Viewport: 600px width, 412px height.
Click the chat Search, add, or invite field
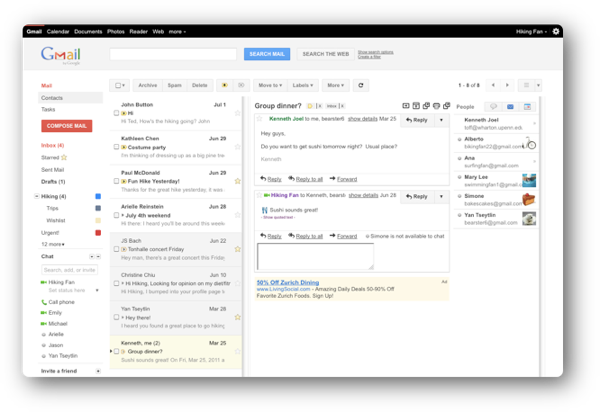pos(69,270)
